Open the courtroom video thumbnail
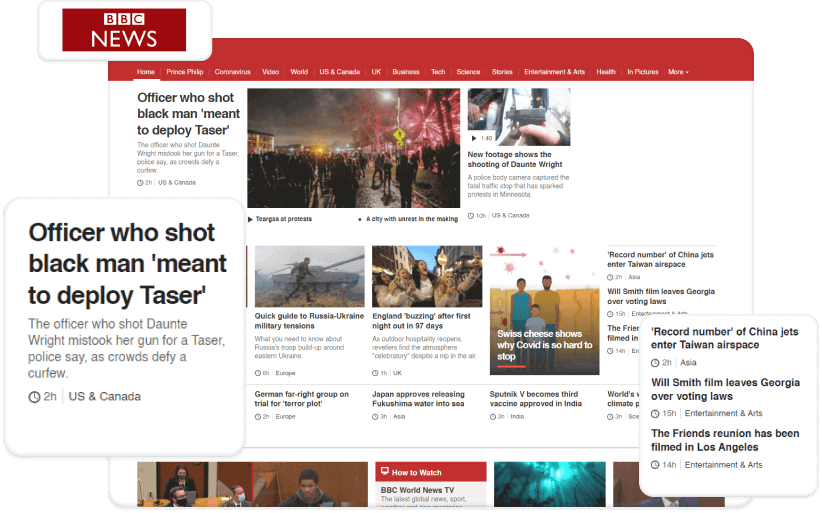The height and width of the screenshot is (513, 822). 252,485
